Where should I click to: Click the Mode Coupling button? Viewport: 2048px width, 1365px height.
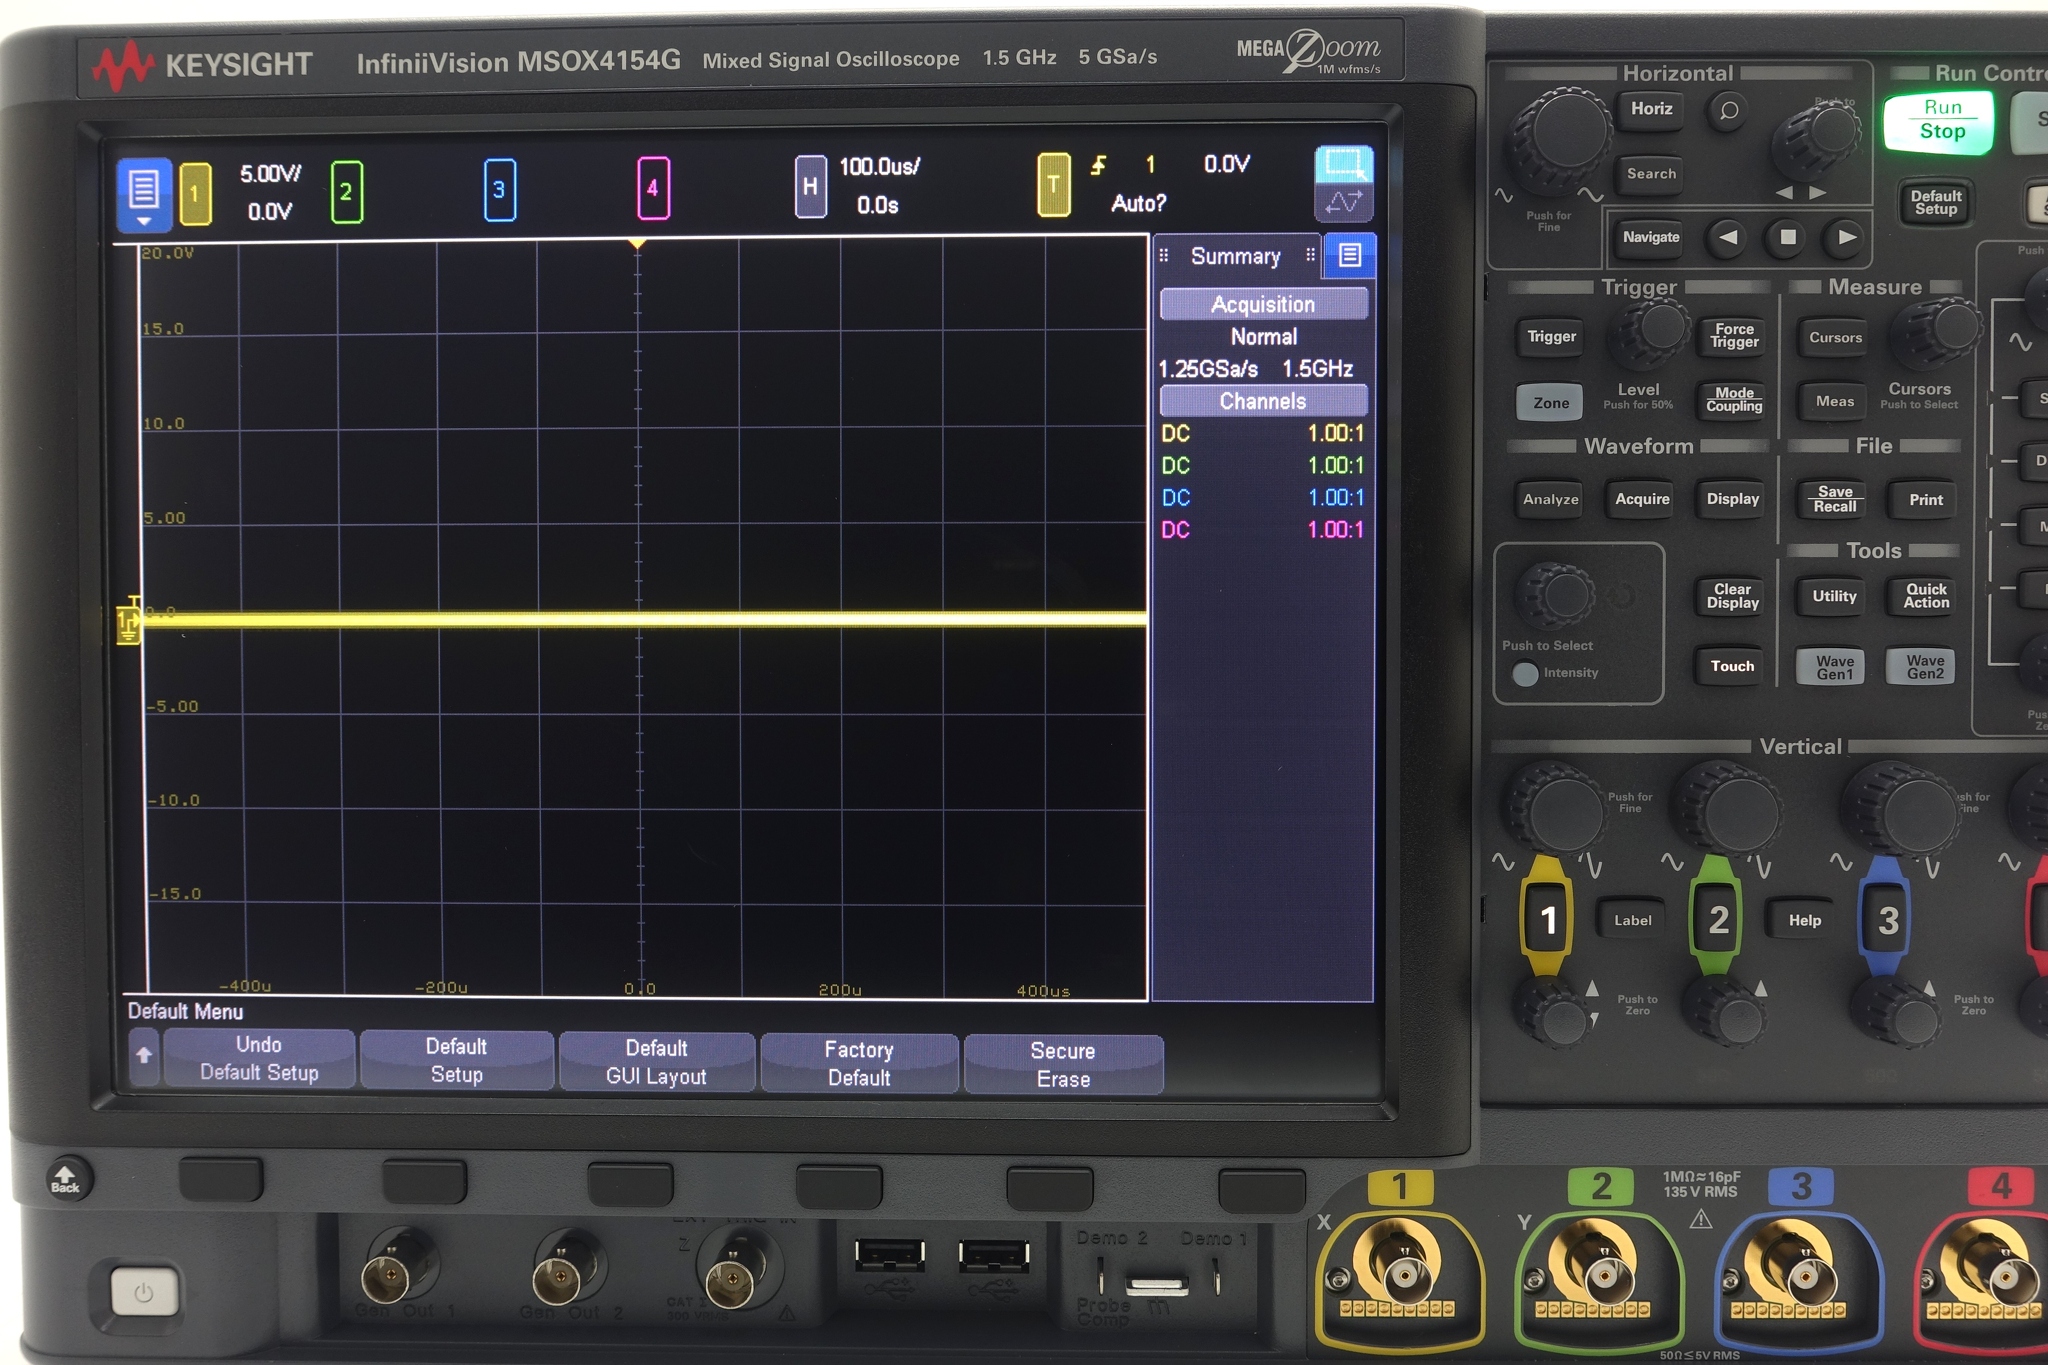[1733, 400]
